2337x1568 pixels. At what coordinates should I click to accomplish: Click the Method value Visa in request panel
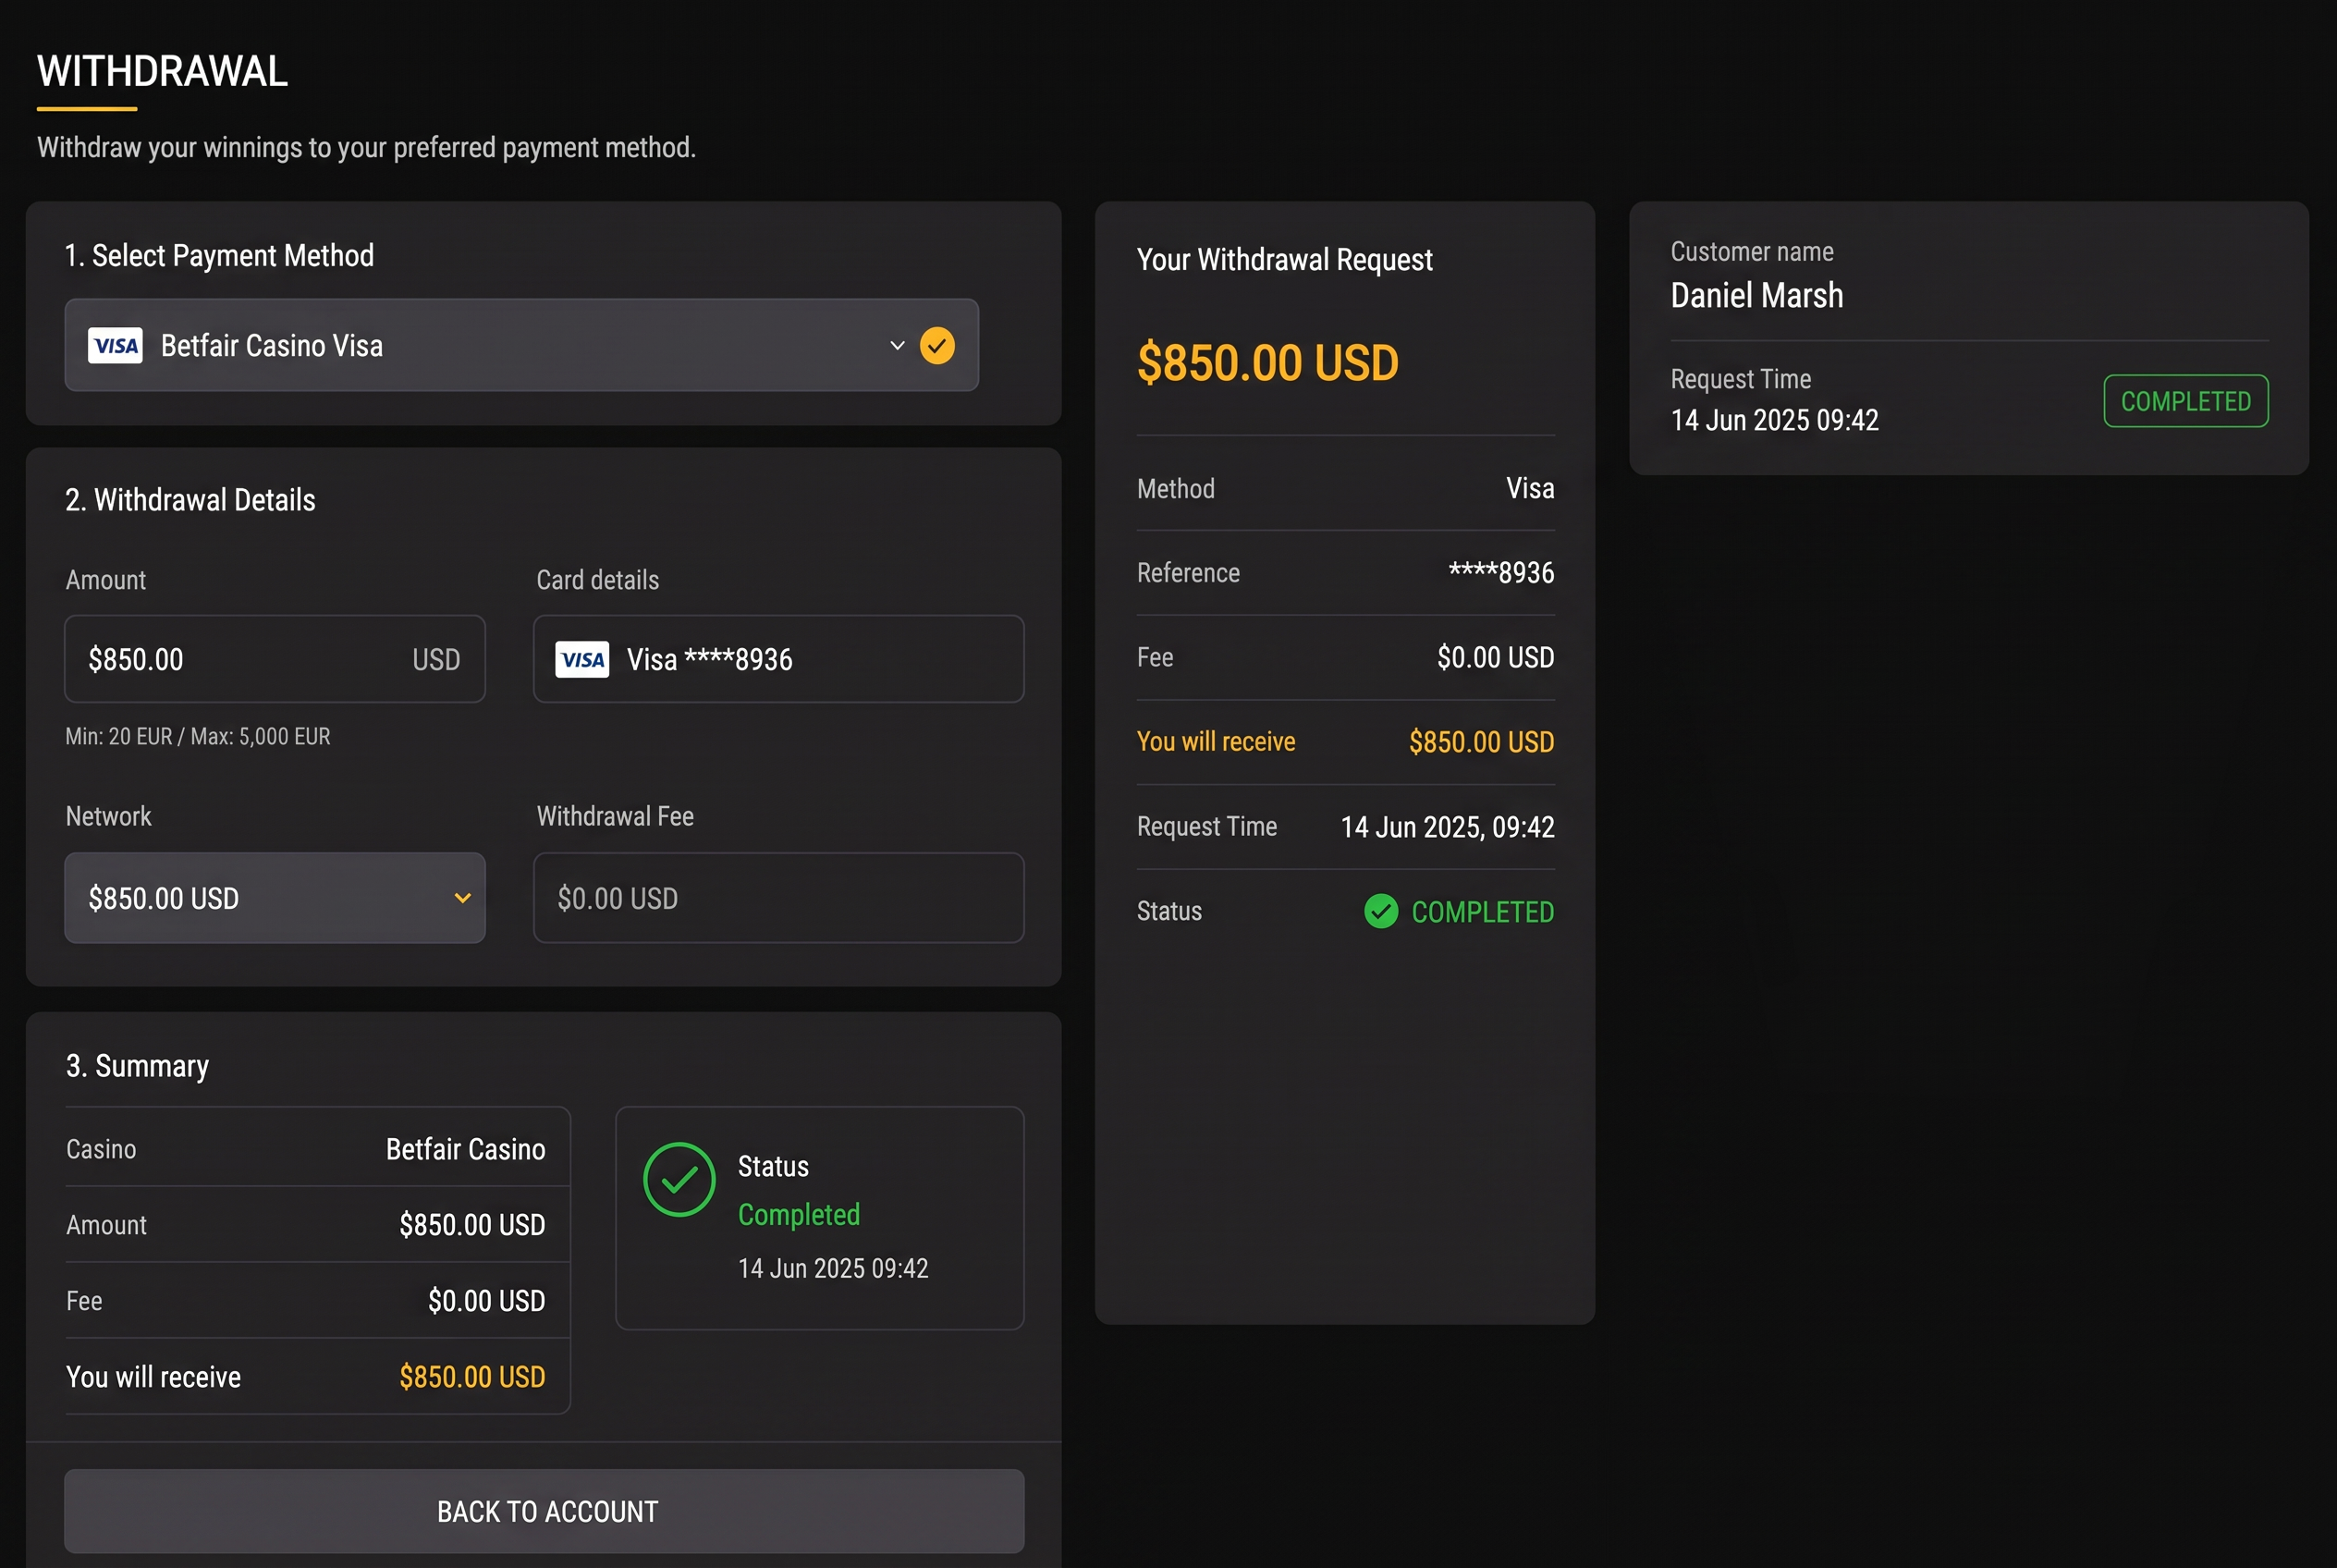(1530, 488)
